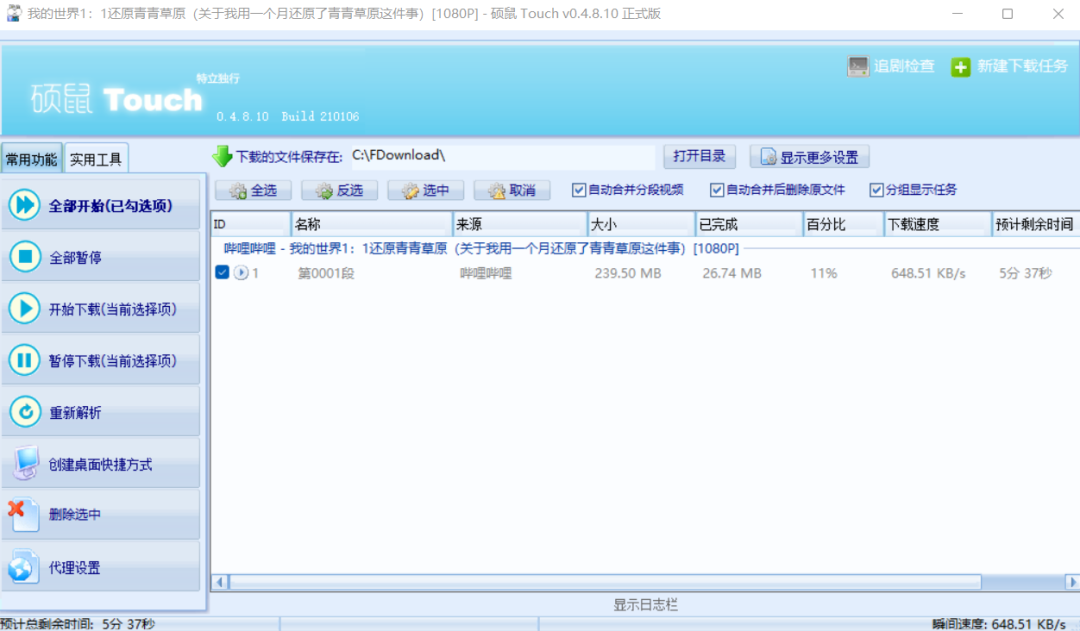Select the 全部开始 sidebar icon

[25, 205]
